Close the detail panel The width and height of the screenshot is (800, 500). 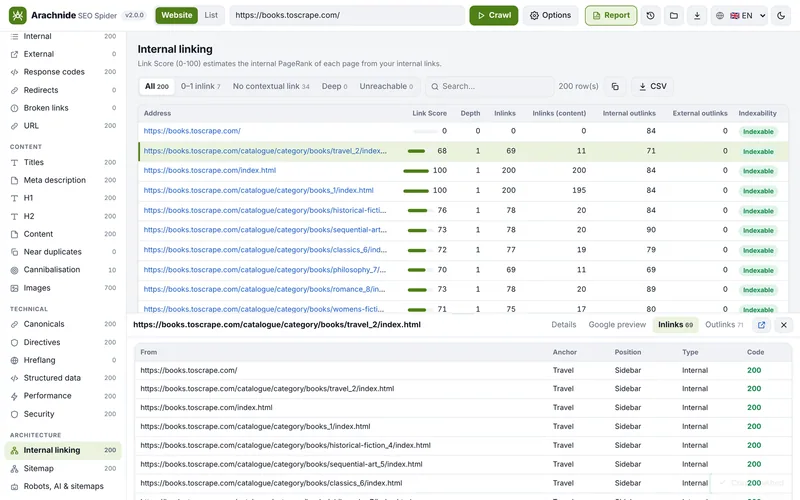(784, 325)
